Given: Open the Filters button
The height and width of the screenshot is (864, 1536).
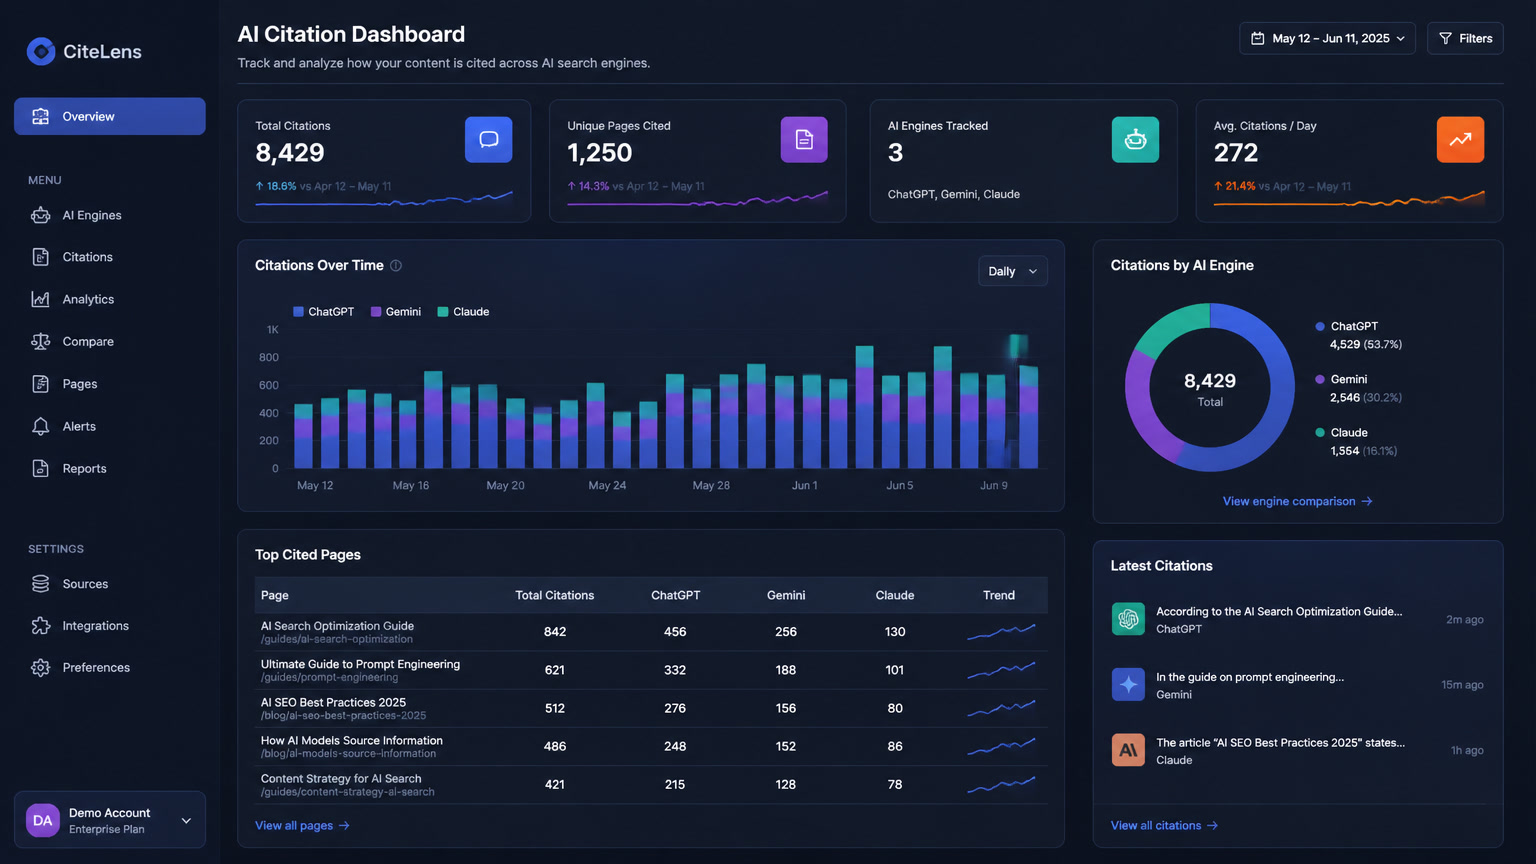Looking at the screenshot, I should pyautogui.click(x=1465, y=38).
